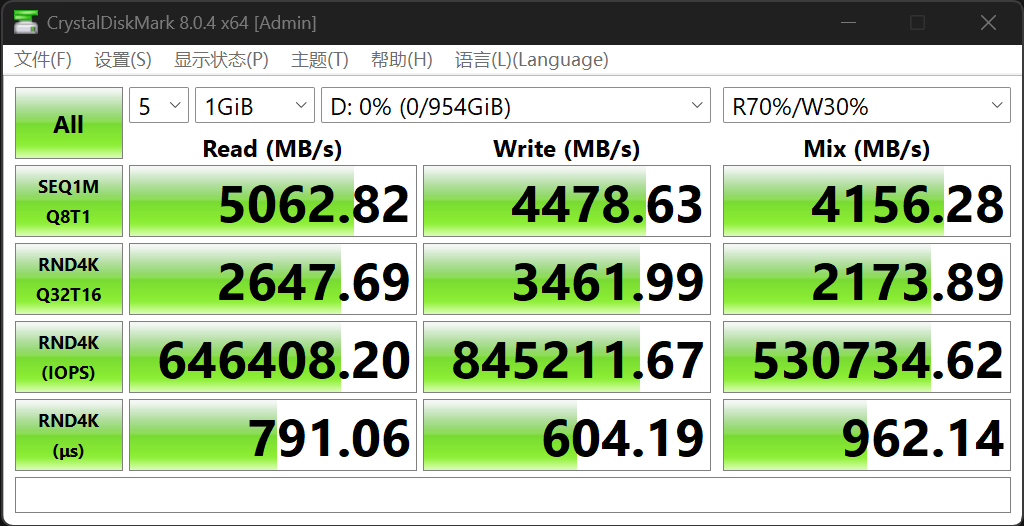Open the 文件(F) menu
The width and height of the screenshot is (1024, 526).
click(x=42, y=60)
